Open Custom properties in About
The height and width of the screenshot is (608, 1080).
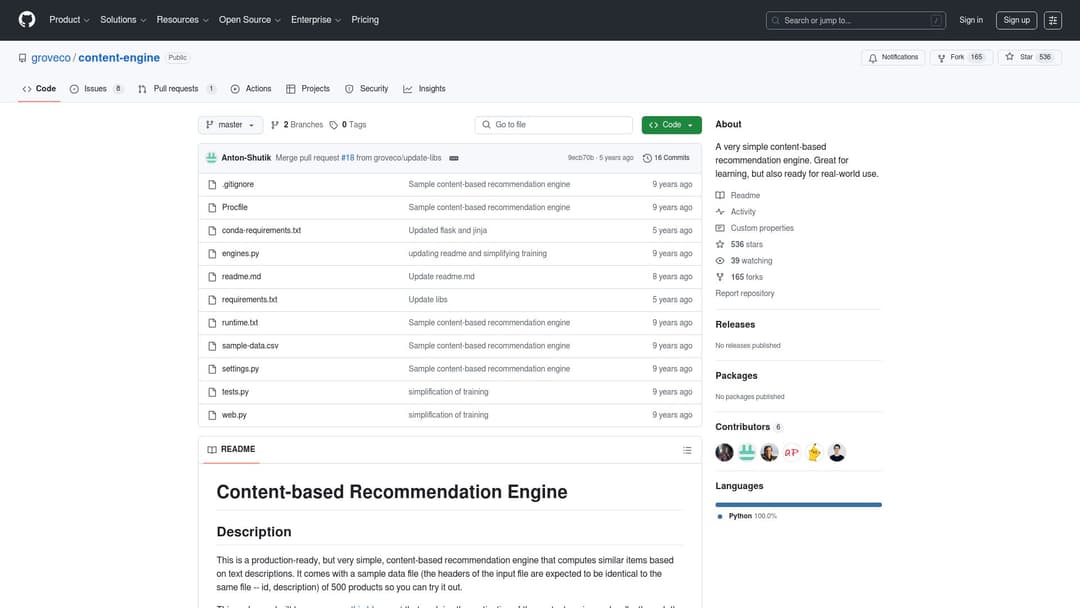click(754, 228)
